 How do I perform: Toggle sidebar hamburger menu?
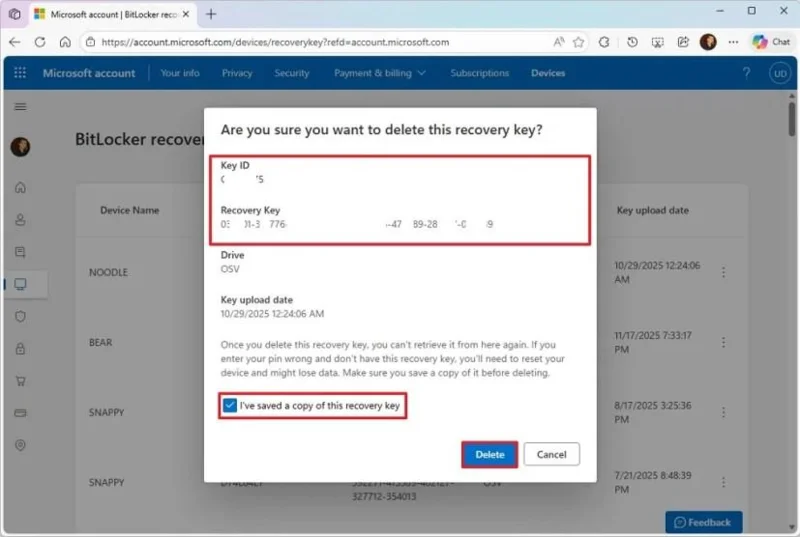20,107
